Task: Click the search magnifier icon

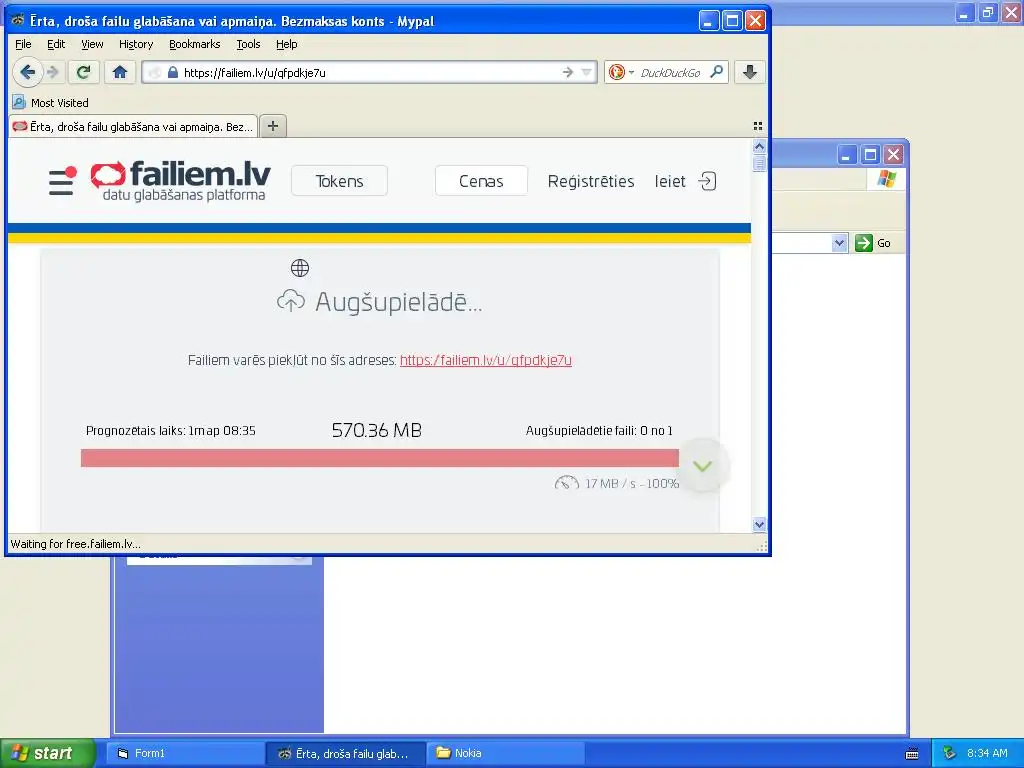Action: click(x=716, y=71)
